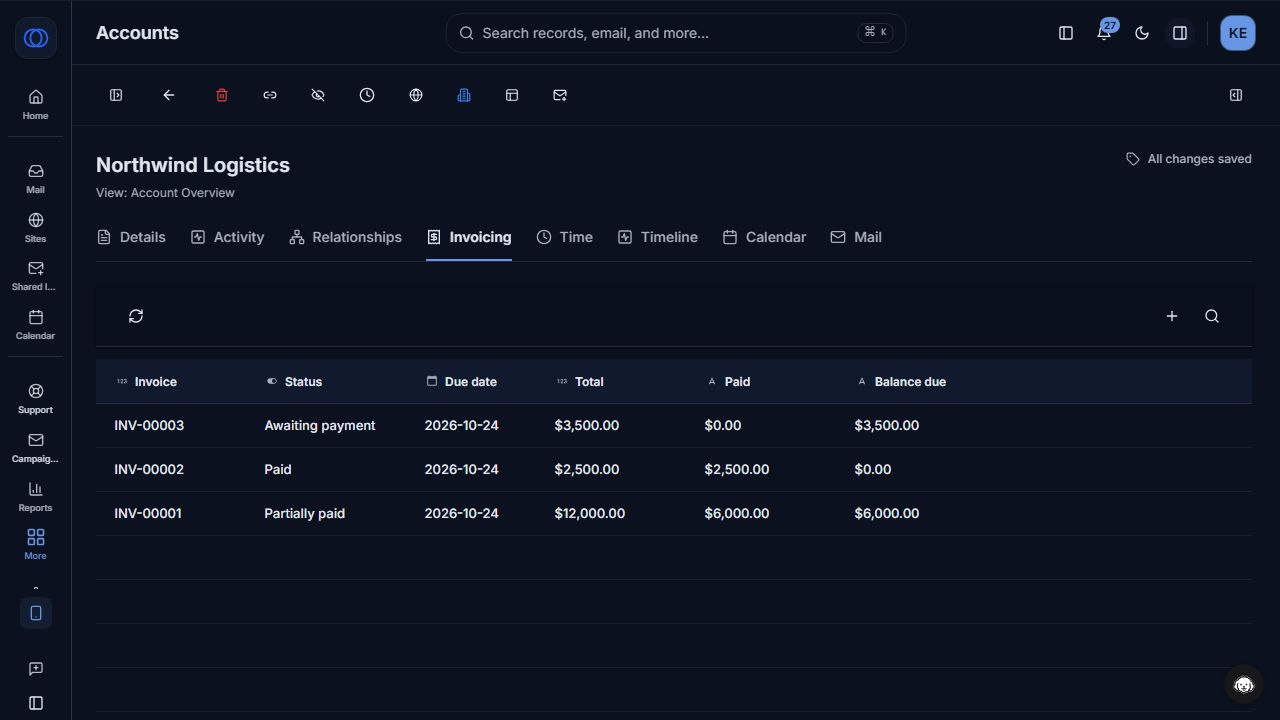Image resolution: width=1280 pixels, height=720 pixels.
Task: Refresh the invoice list
Action: pyautogui.click(x=136, y=316)
